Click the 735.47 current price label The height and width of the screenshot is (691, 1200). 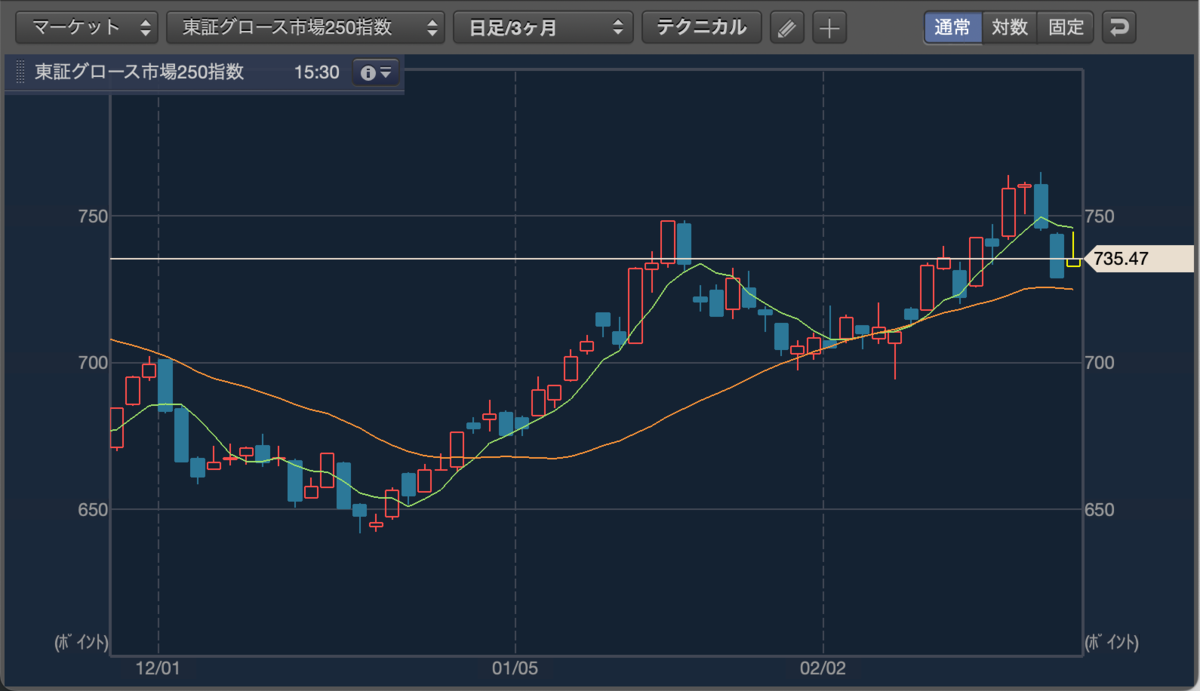pyautogui.click(x=1139, y=259)
